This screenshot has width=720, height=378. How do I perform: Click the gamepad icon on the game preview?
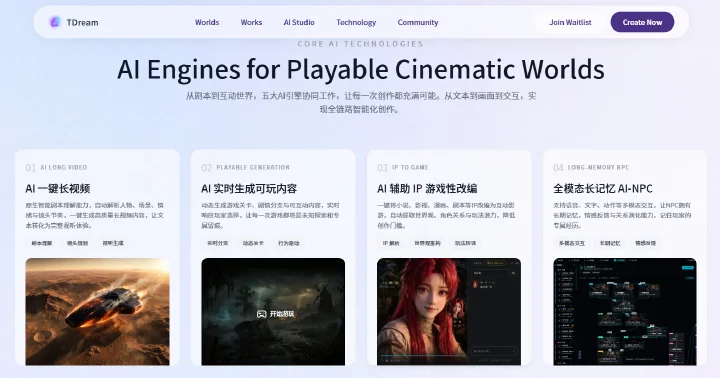[261, 314]
